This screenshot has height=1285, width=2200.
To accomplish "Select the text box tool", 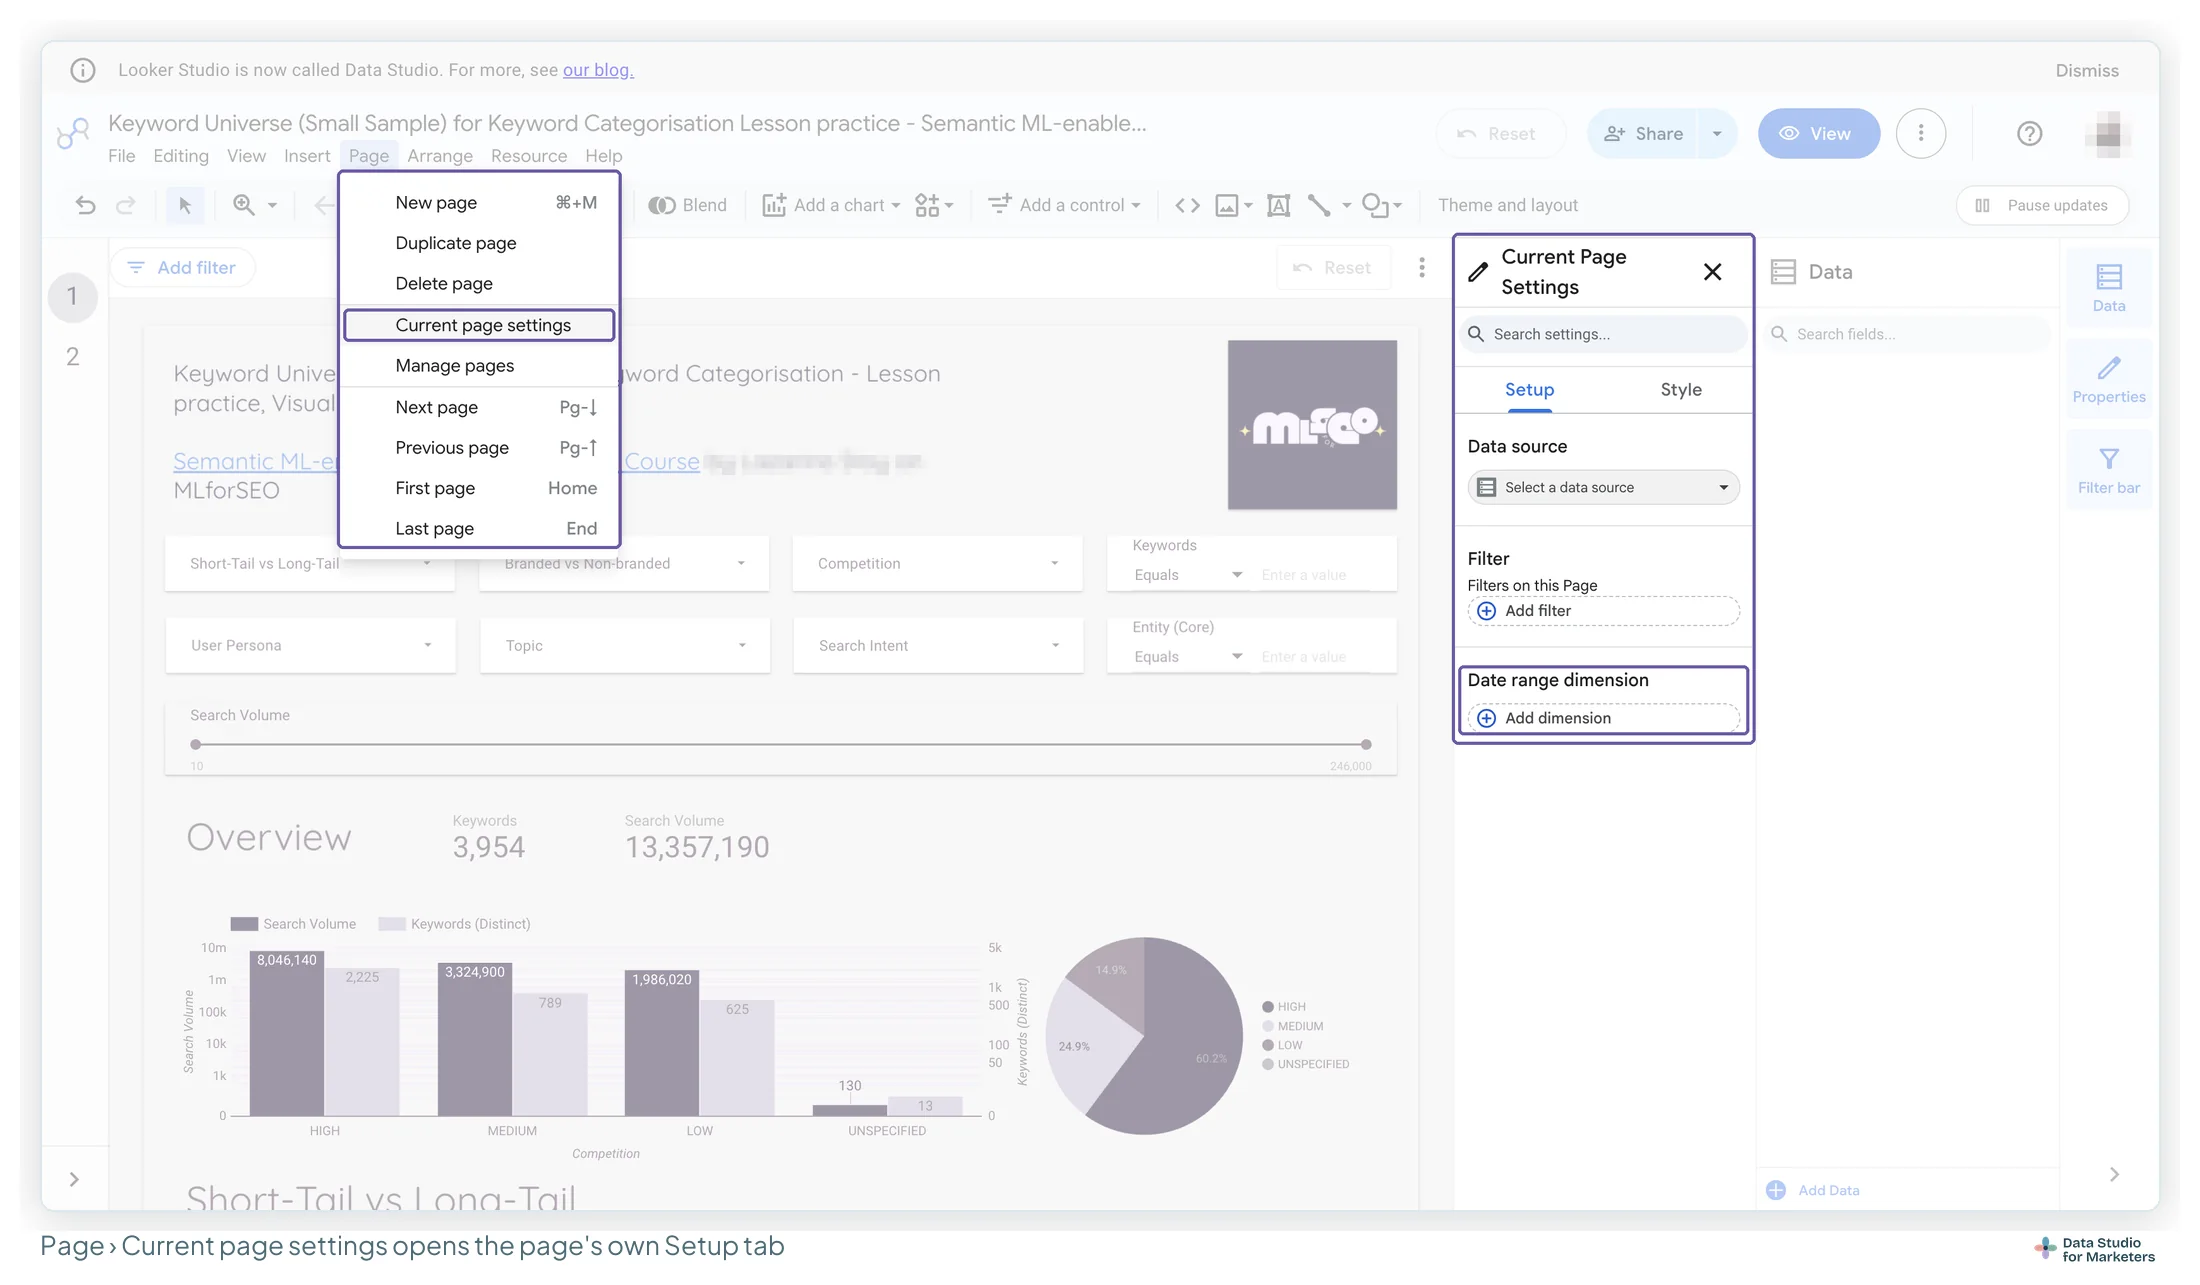I will click(1278, 205).
